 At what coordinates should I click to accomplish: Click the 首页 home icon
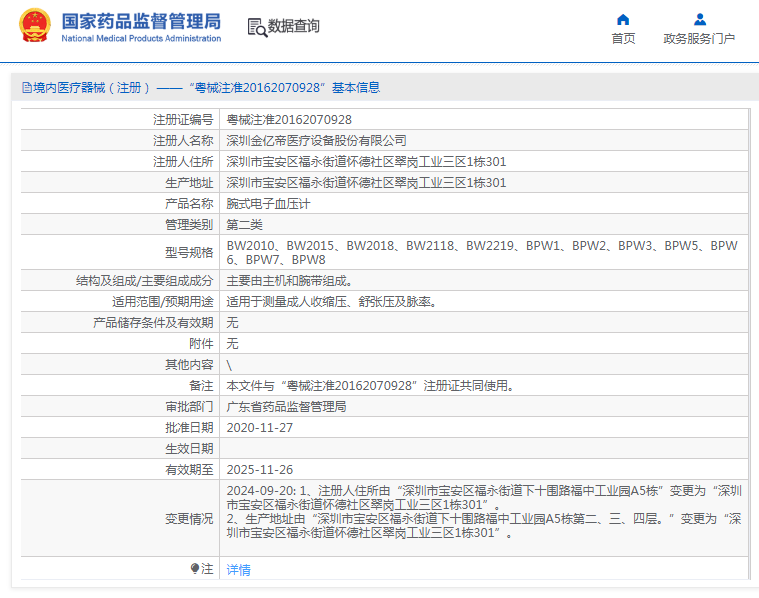click(623, 20)
